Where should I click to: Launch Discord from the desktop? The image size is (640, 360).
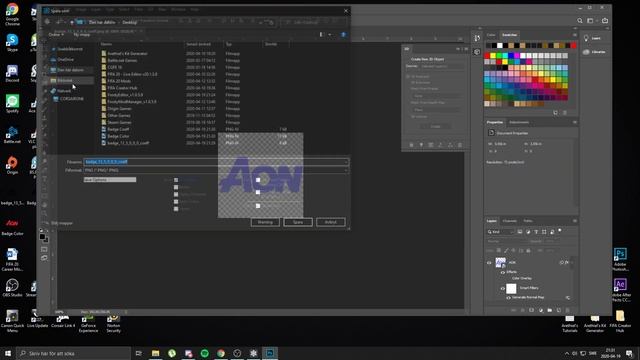tap(12, 73)
